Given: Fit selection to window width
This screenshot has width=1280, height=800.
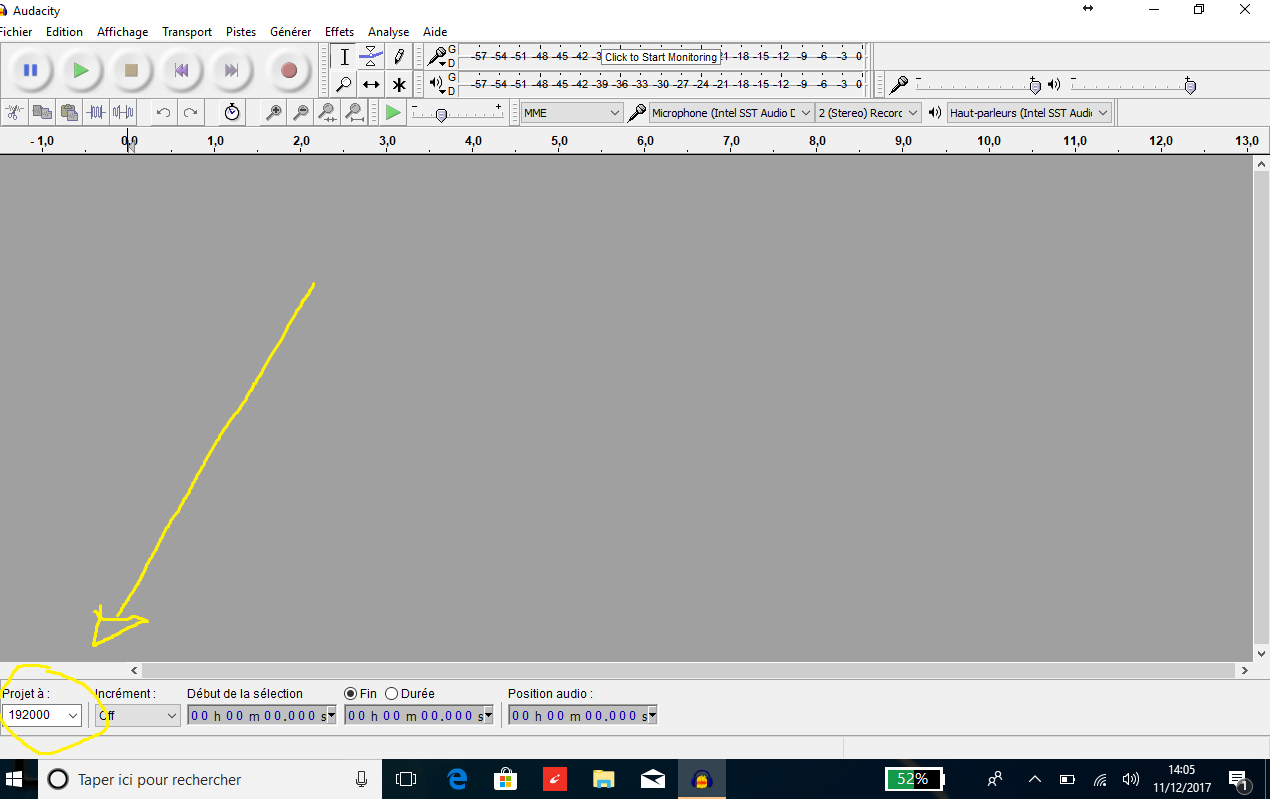Looking at the screenshot, I should coord(327,113).
